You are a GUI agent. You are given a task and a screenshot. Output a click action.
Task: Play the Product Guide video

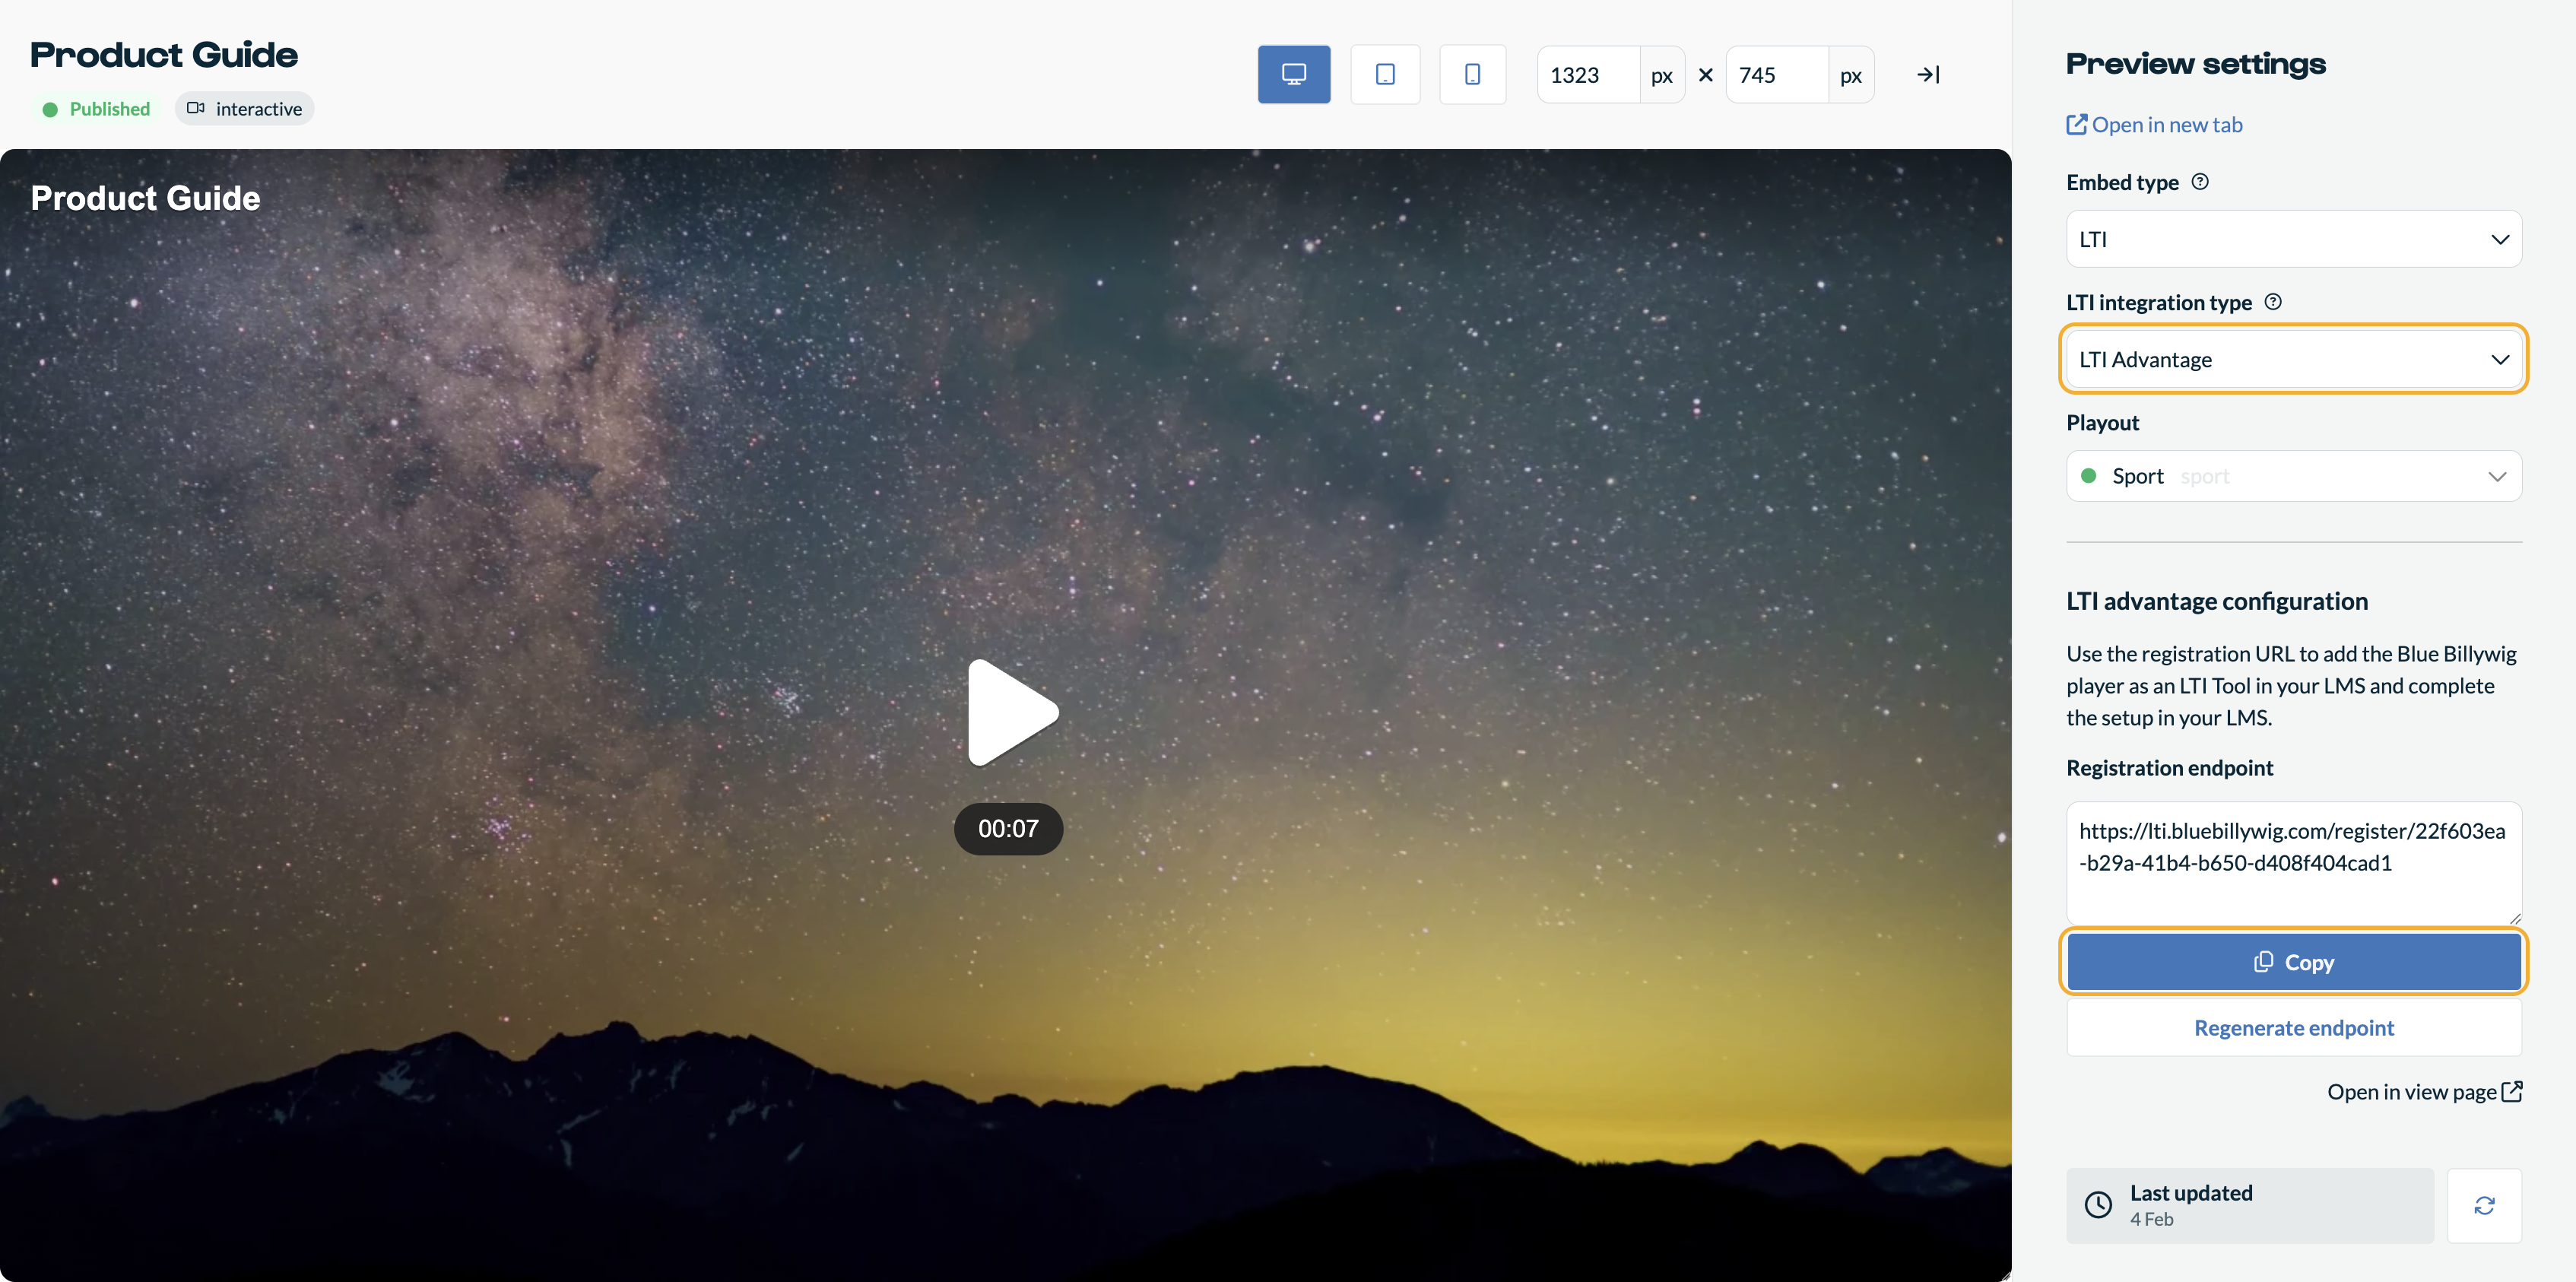coord(1010,712)
